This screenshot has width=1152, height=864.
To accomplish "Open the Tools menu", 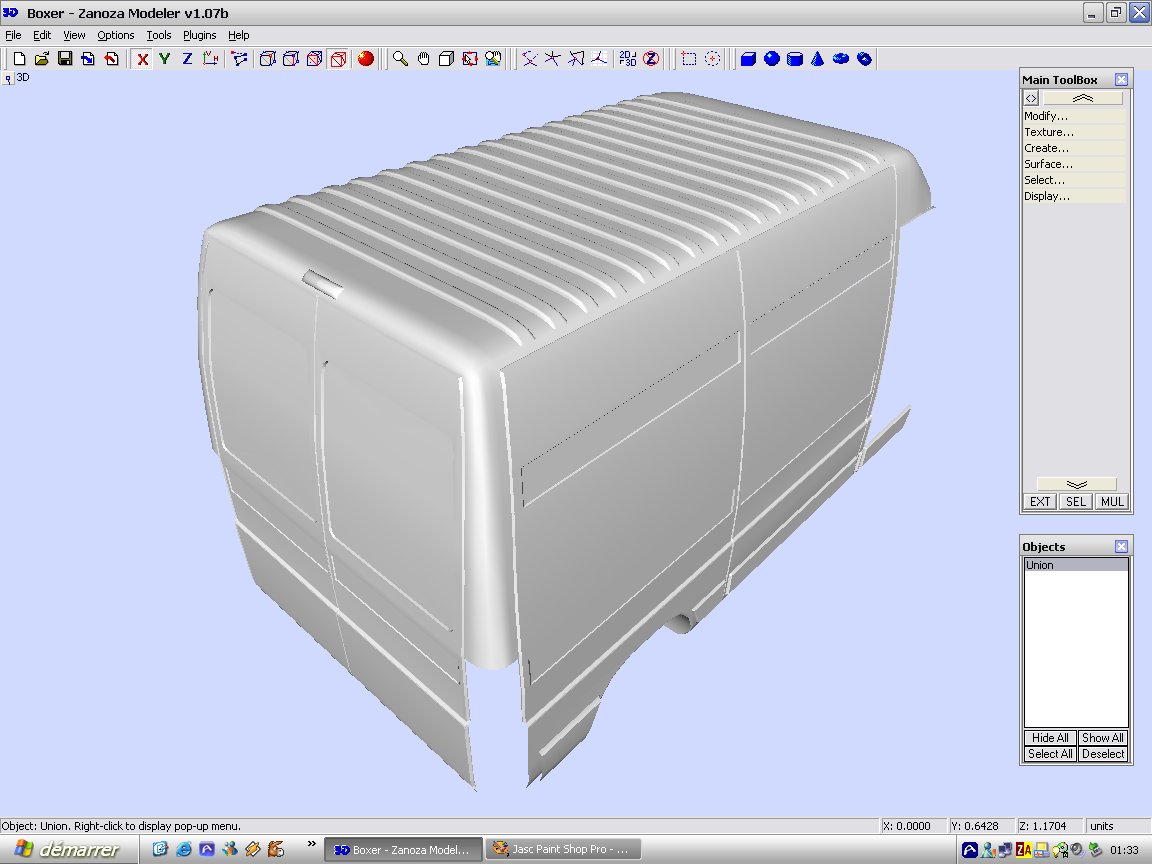I will pyautogui.click(x=158, y=35).
